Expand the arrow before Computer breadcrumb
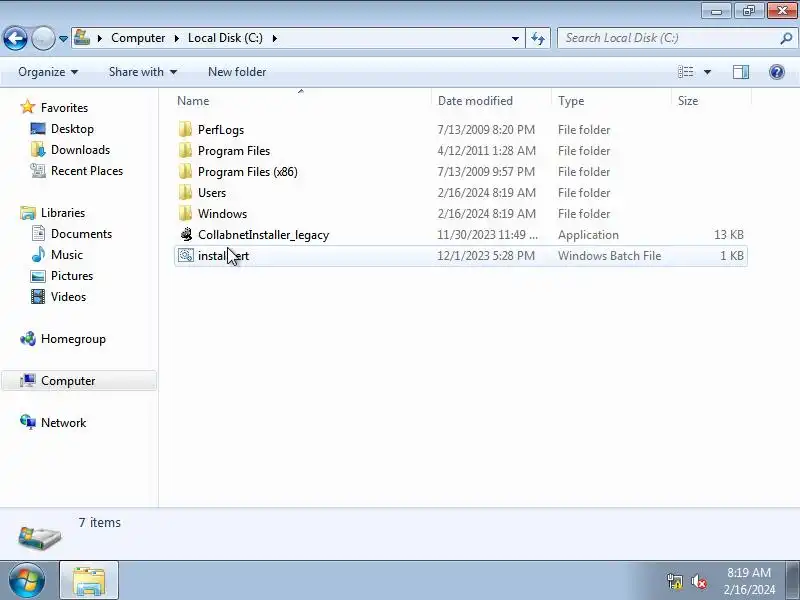Image resolution: width=800 pixels, height=600 pixels. (100, 38)
